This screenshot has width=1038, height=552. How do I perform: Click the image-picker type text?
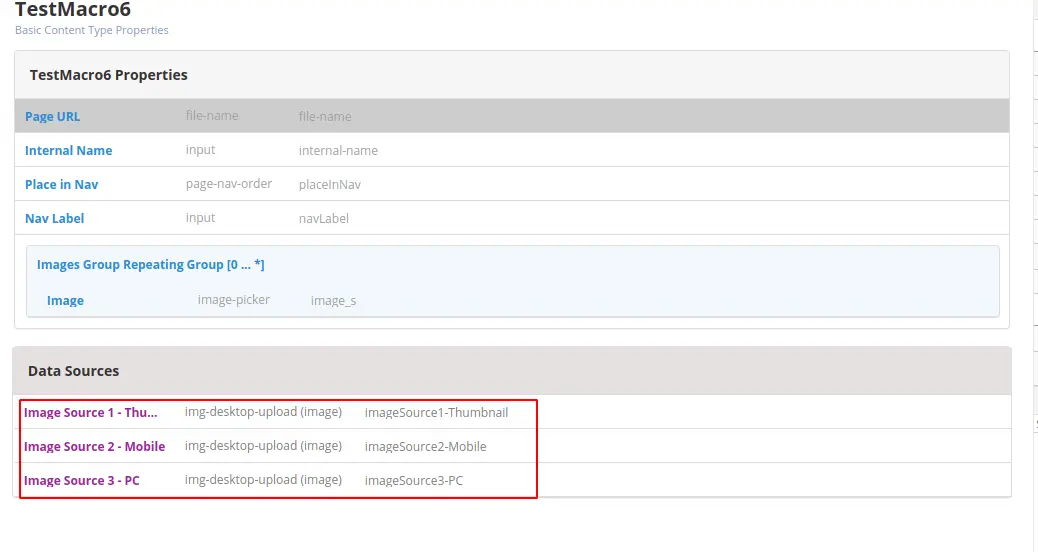[234, 300]
